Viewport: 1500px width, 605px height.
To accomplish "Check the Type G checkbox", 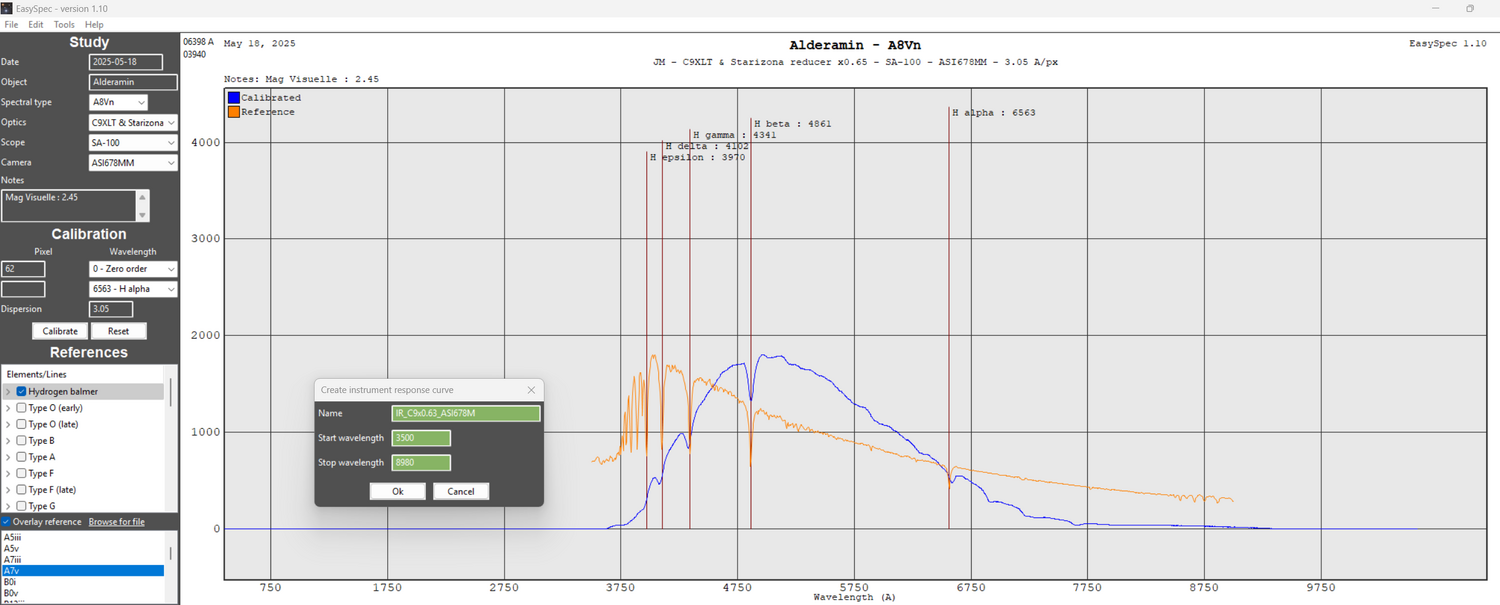I will coord(22,506).
